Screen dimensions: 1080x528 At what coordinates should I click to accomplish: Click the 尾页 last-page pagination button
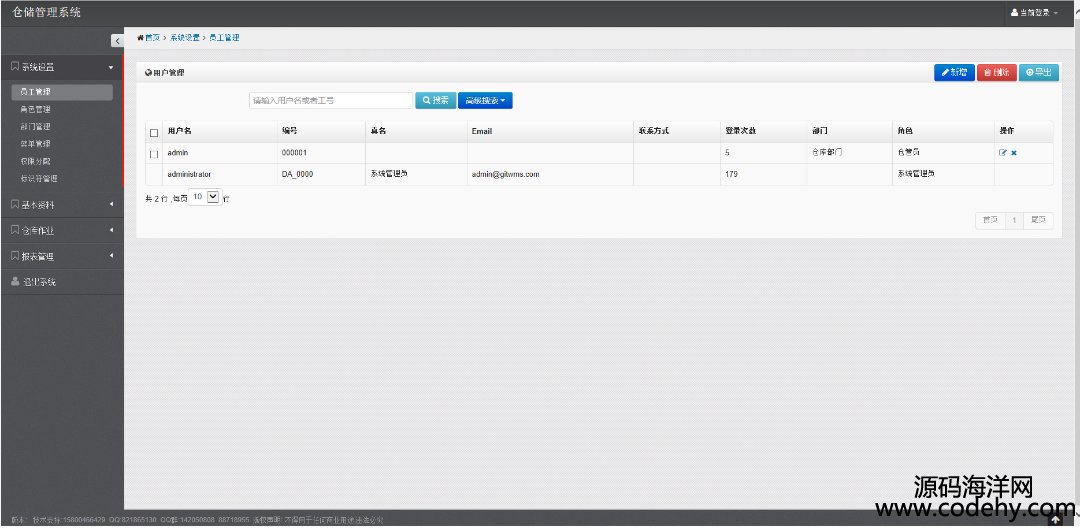pos(1038,220)
